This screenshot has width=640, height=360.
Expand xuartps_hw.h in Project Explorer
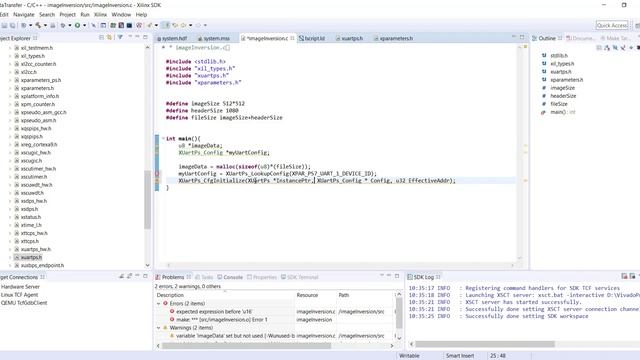tap(10, 249)
